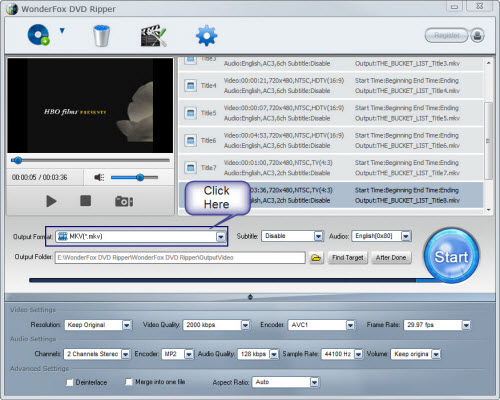This screenshot has width=500, height=400.
Task: Toggle the Title6 row icon
Action: 190,140
